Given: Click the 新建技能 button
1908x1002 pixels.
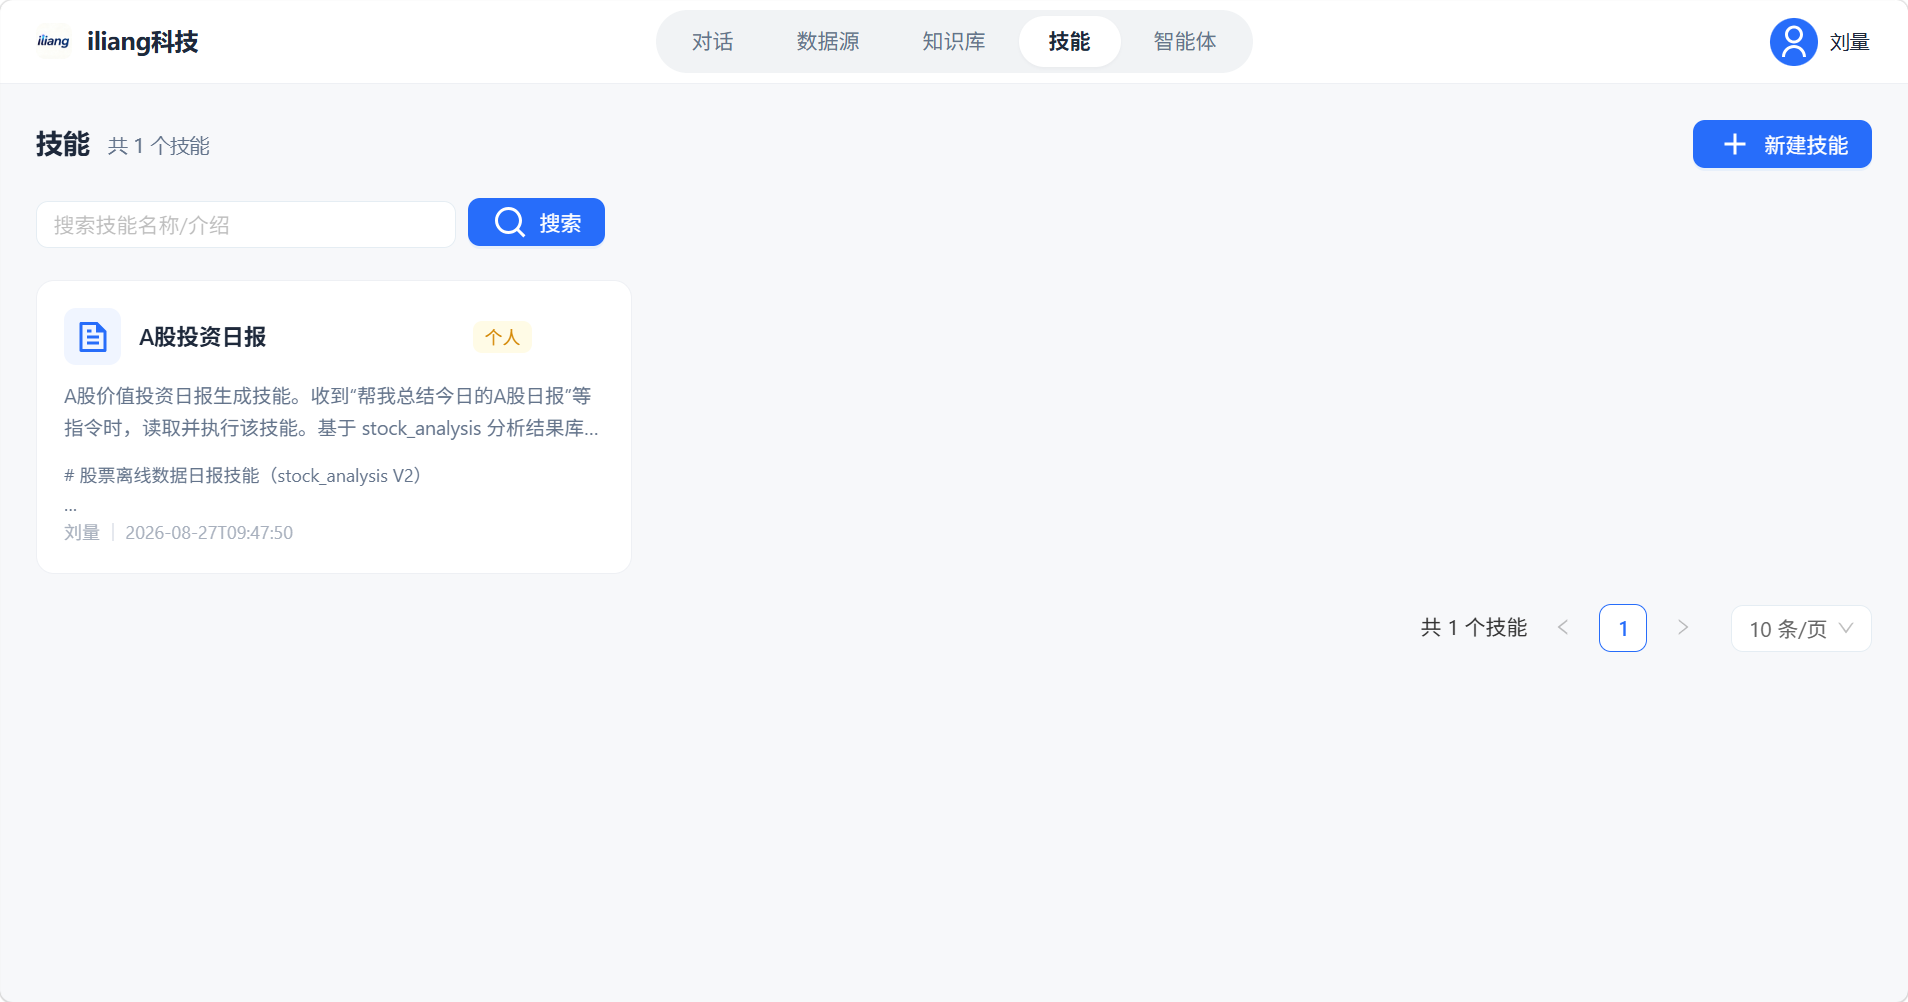Looking at the screenshot, I should (x=1782, y=145).
